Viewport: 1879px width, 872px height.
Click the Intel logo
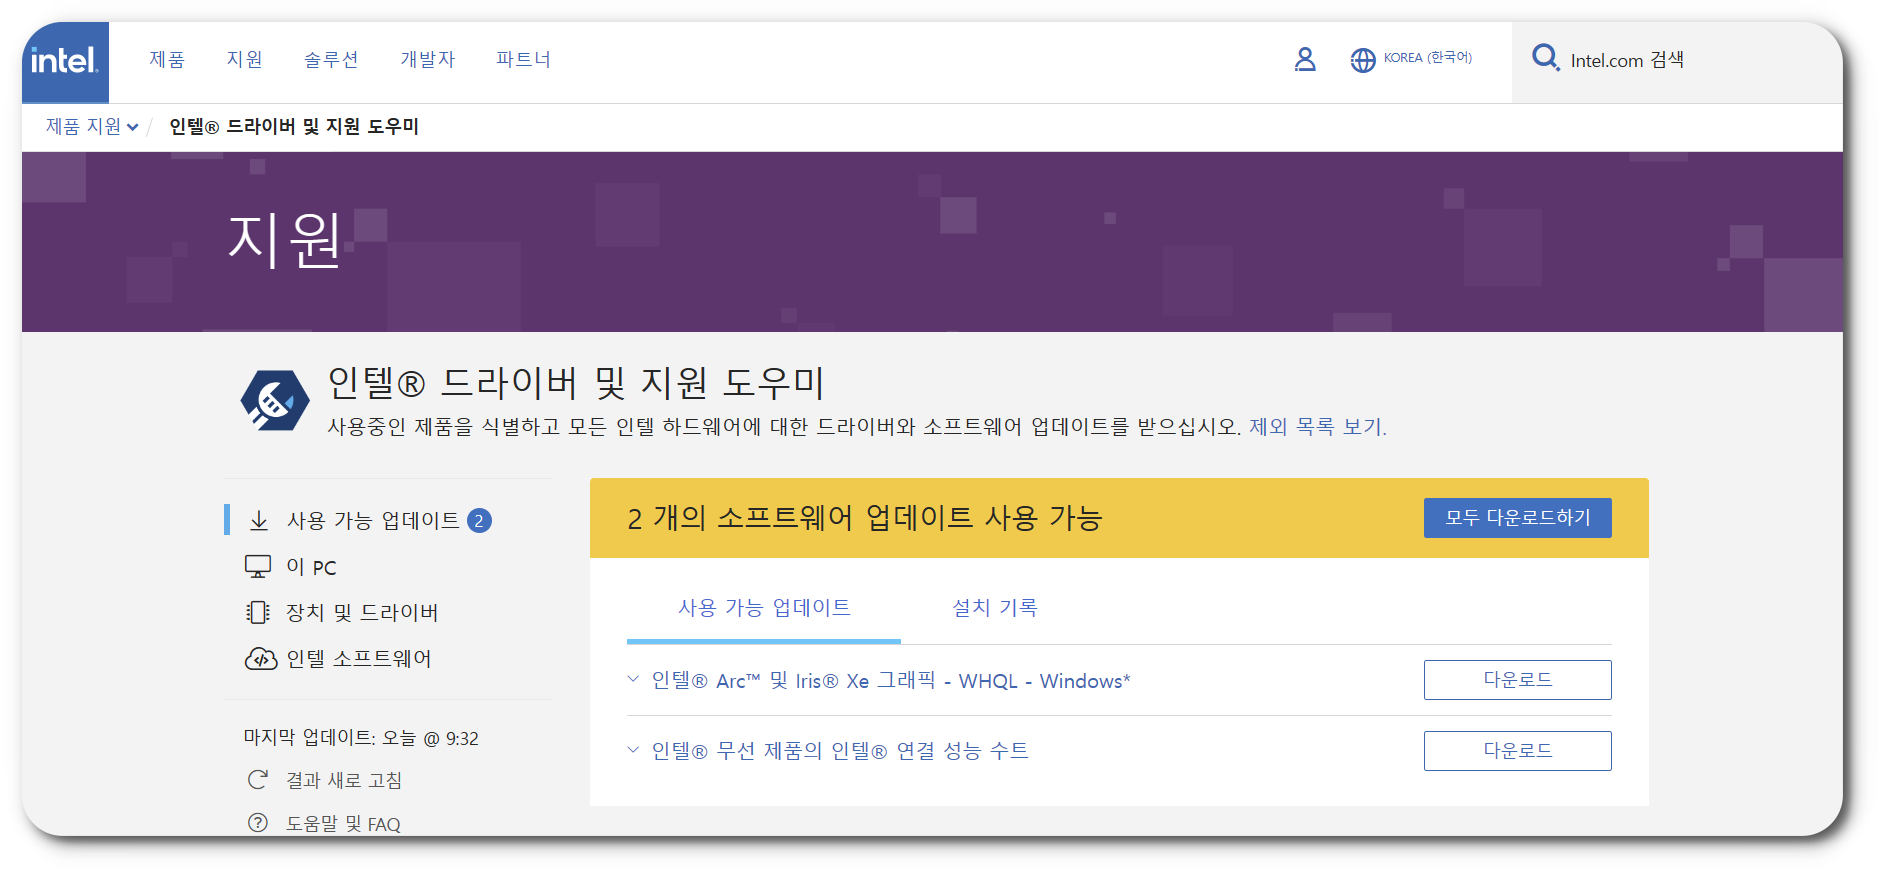(65, 62)
